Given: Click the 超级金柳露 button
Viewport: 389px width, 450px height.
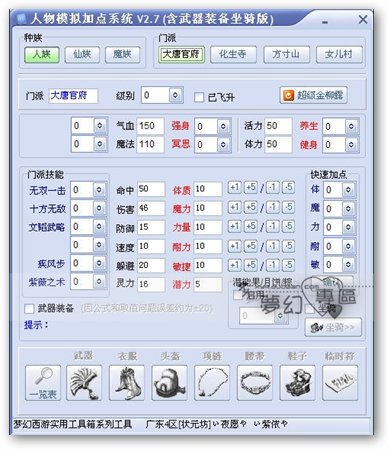Looking at the screenshot, I should pos(313,95).
